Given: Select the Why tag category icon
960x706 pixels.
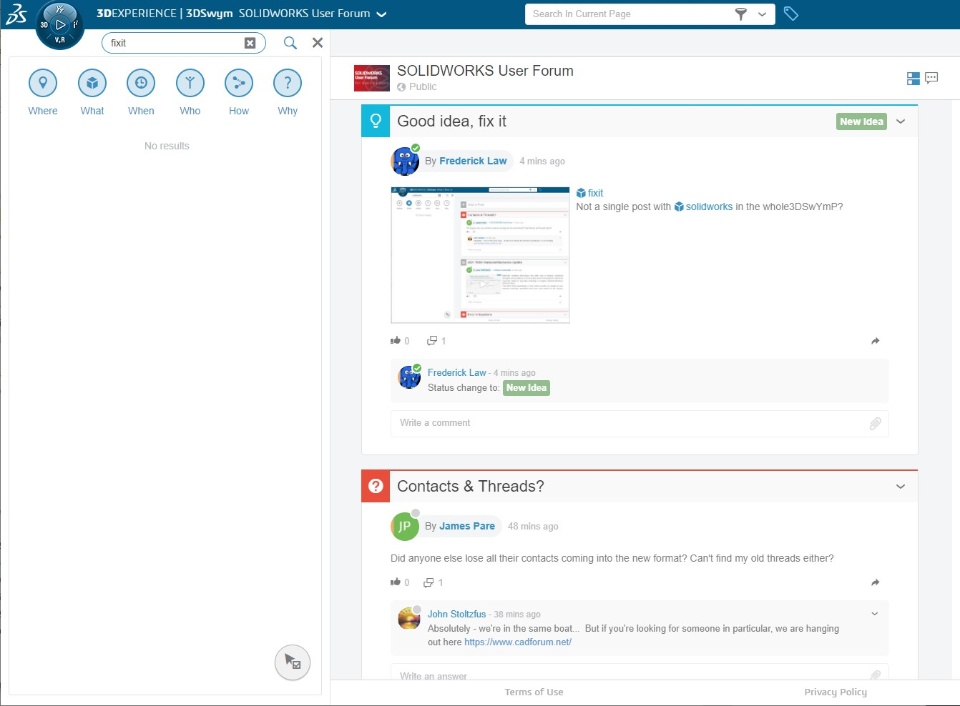Looking at the screenshot, I should (287, 83).
